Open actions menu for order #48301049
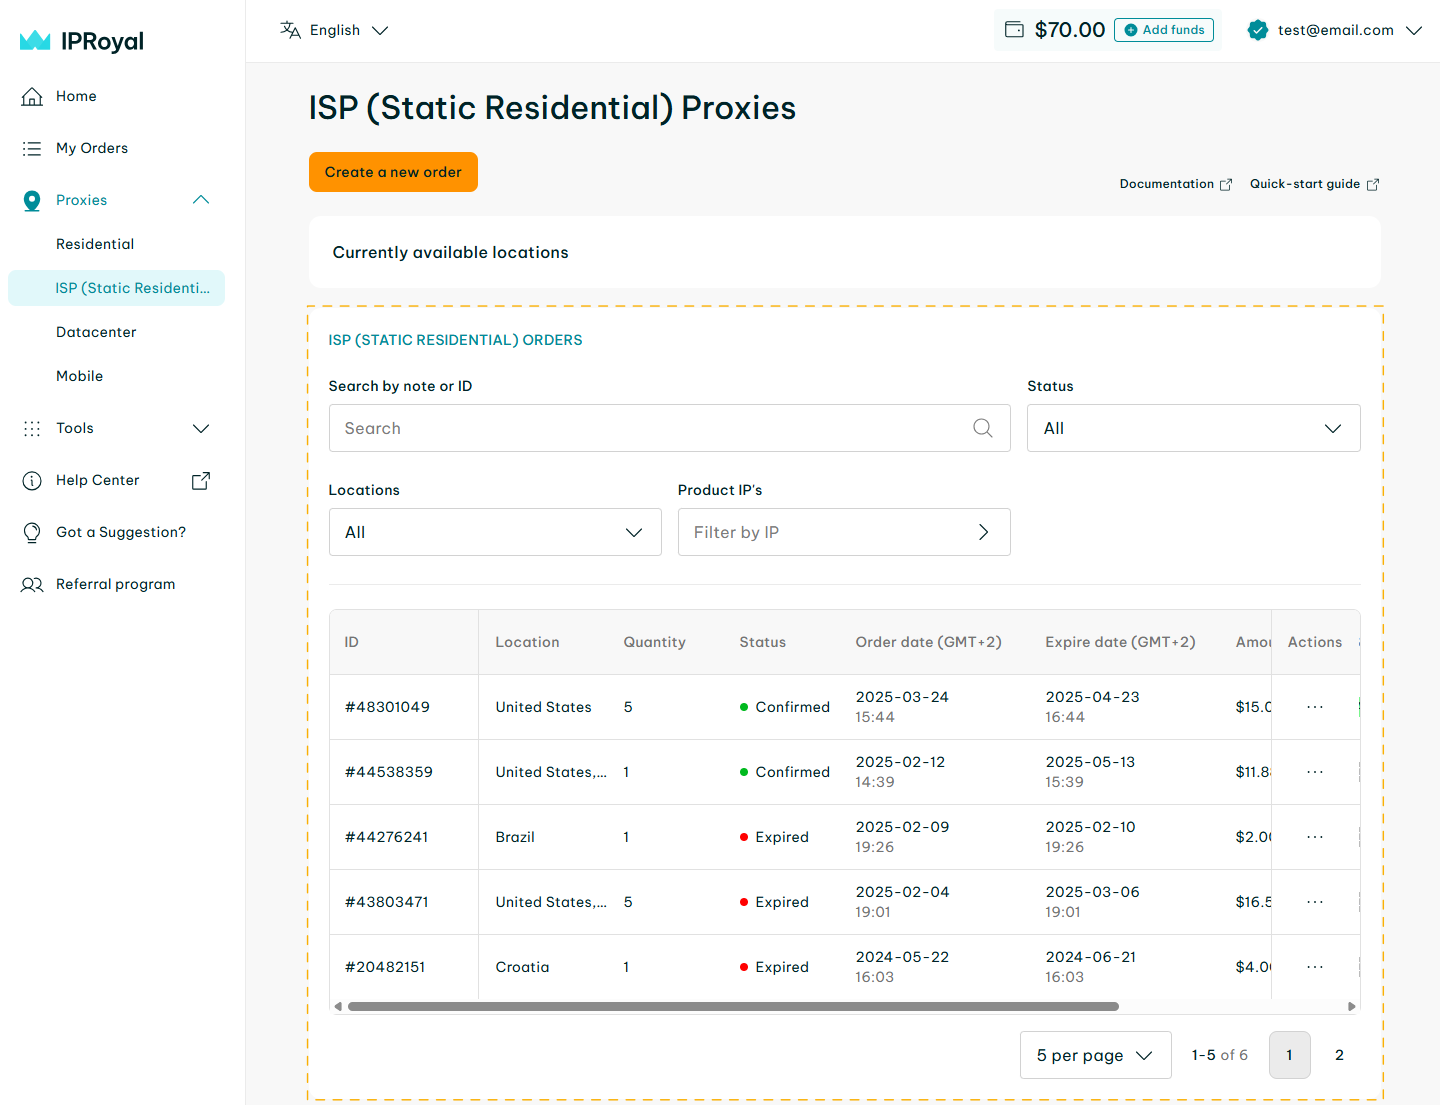1440x1105 pixels. coord(1314,707)
